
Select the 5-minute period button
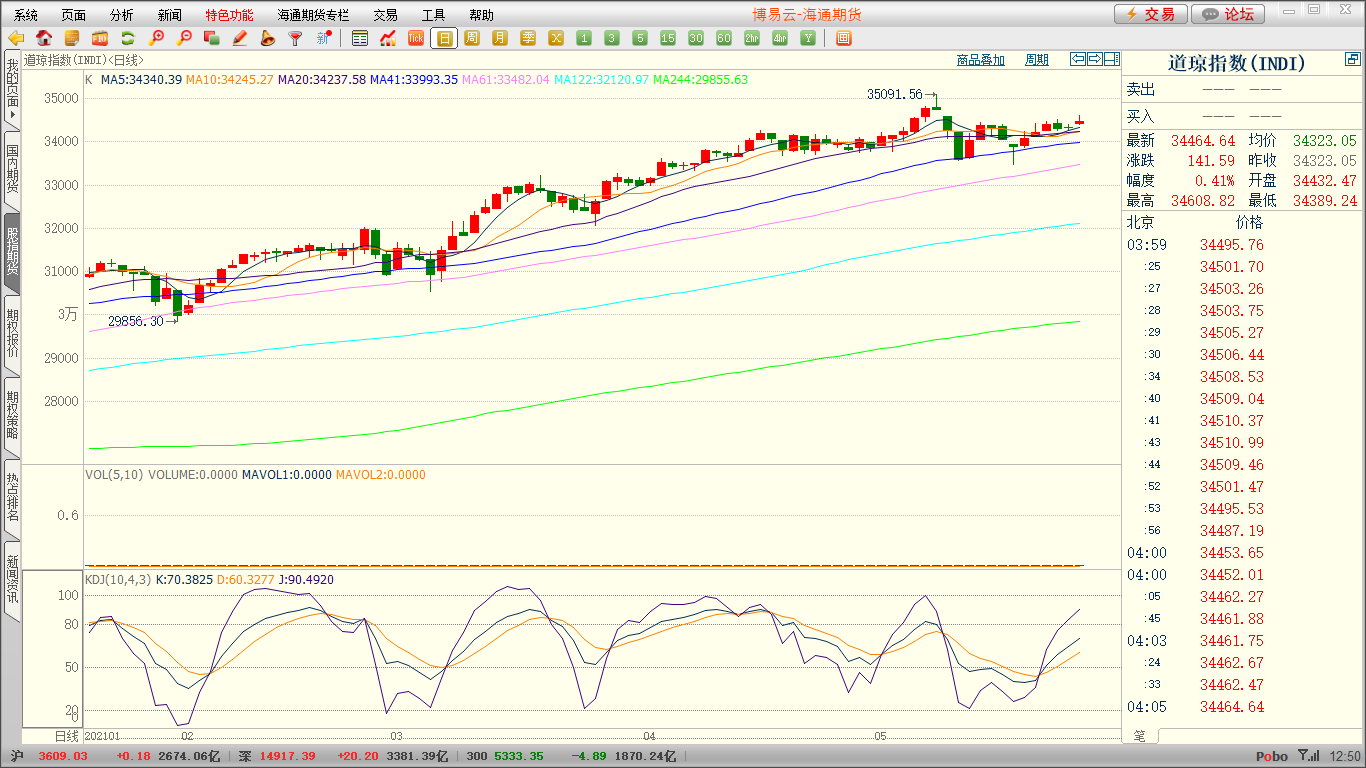640,38
